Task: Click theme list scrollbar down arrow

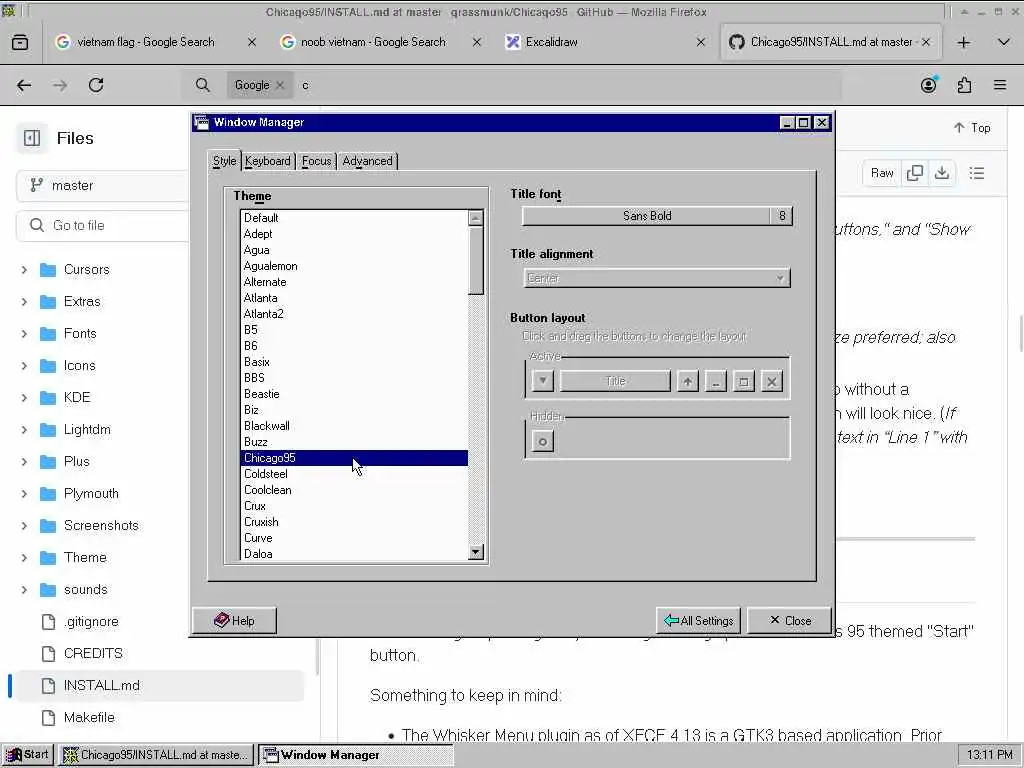Action: 476,552
